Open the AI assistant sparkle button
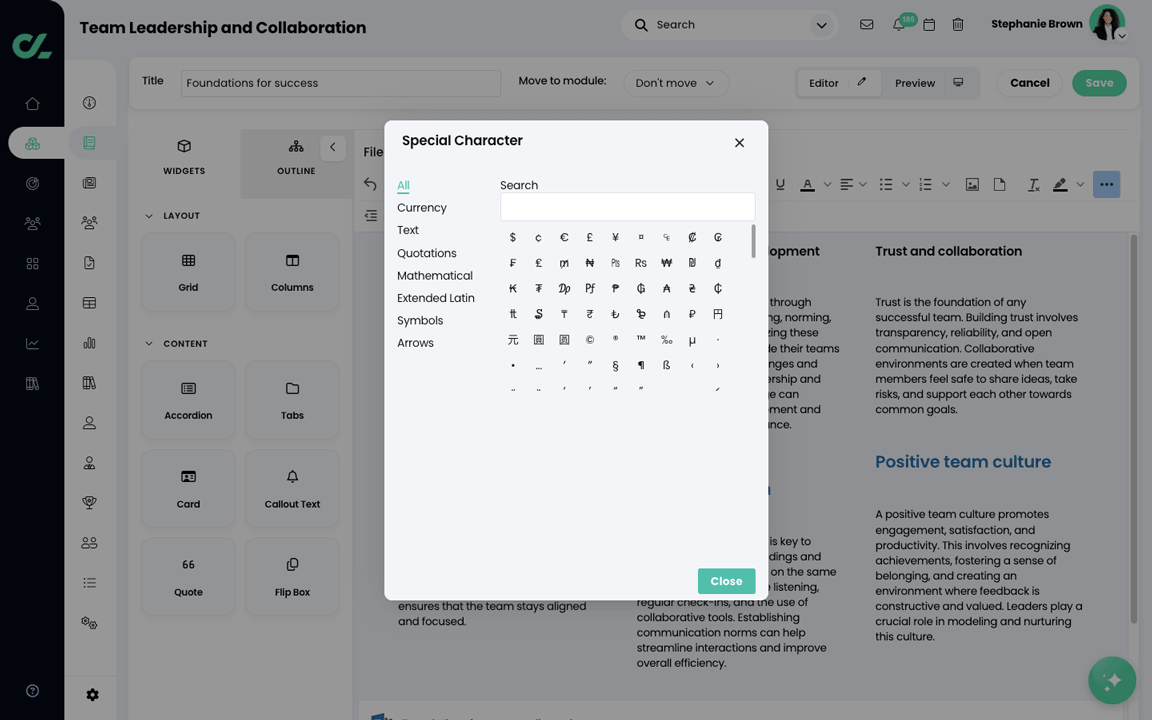This screenshot has width=1152, height=720. pos(1112,680)
